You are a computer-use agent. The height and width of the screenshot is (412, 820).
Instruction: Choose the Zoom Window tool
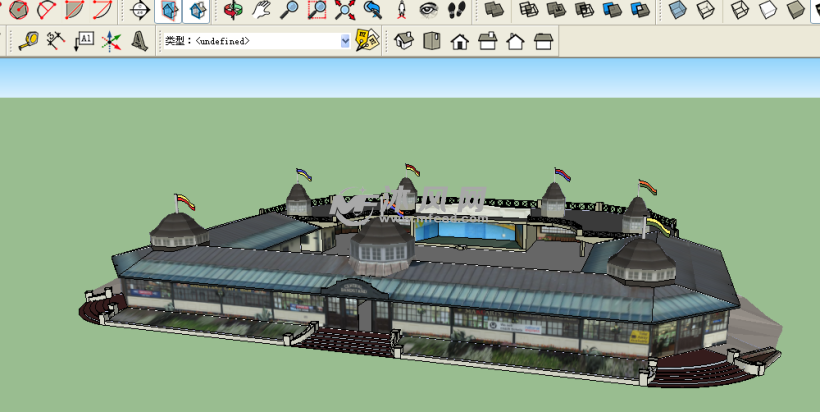(317, 11)
